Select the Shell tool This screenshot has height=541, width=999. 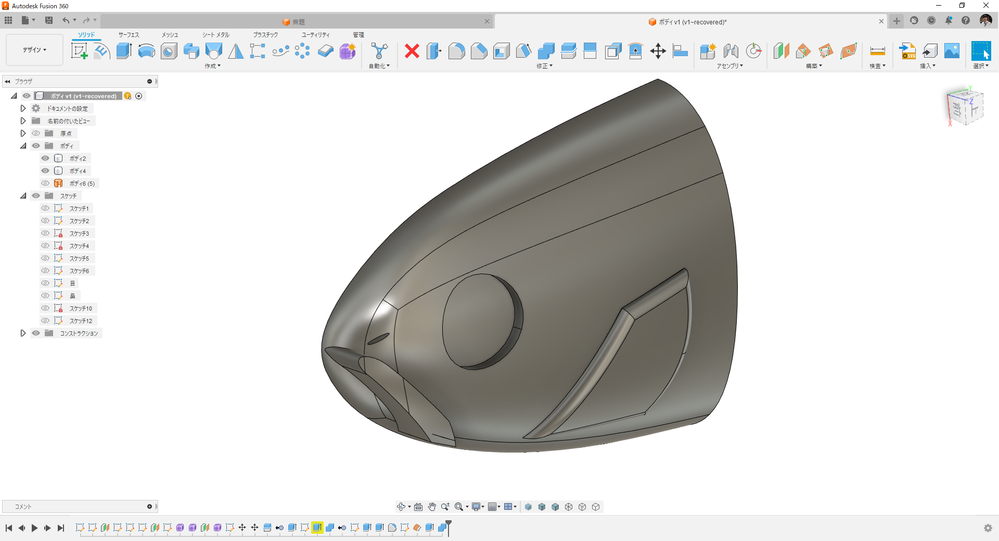501,51
